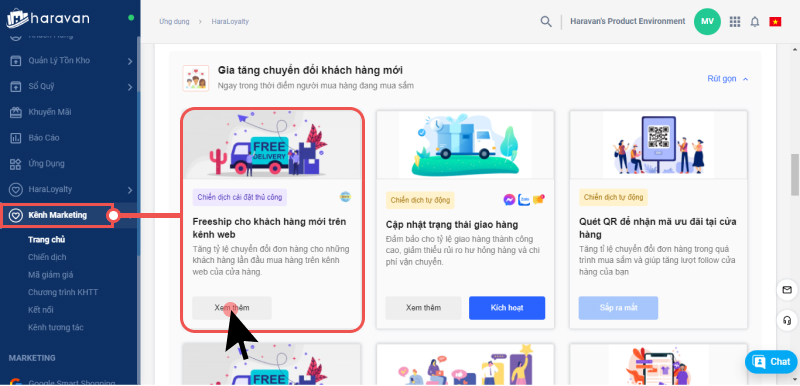
Task: Click Xem thêm on delivery status card
Action: (x=423, y=308)
